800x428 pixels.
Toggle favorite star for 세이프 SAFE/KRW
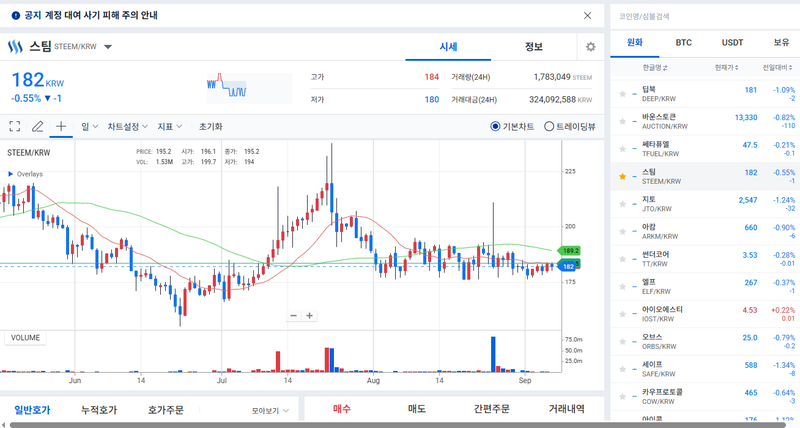(x=622, y=369)
